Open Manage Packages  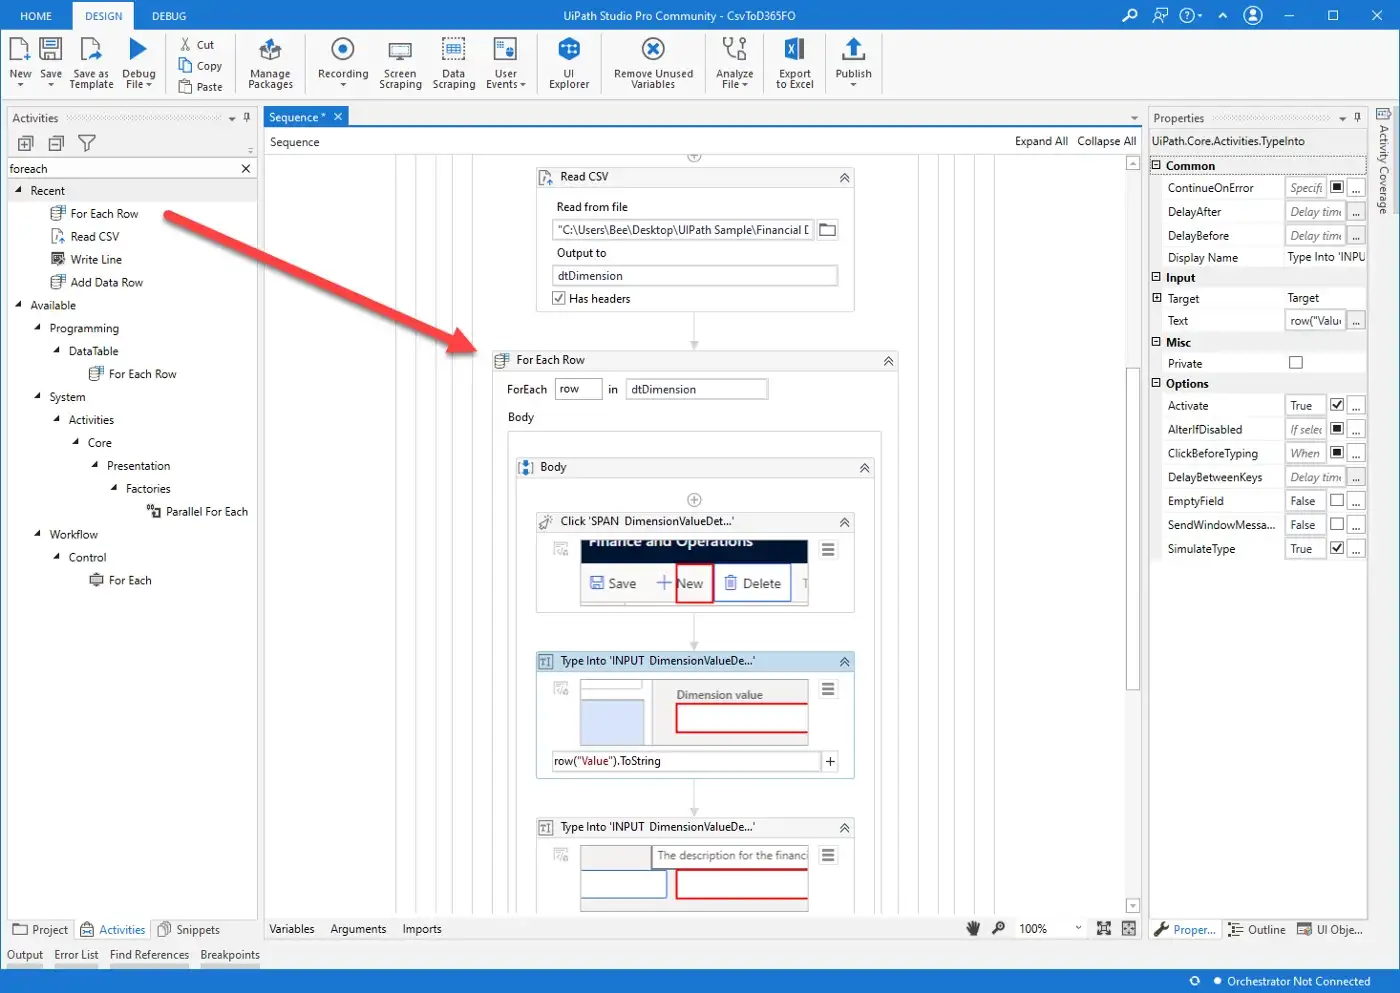(270, 62)
